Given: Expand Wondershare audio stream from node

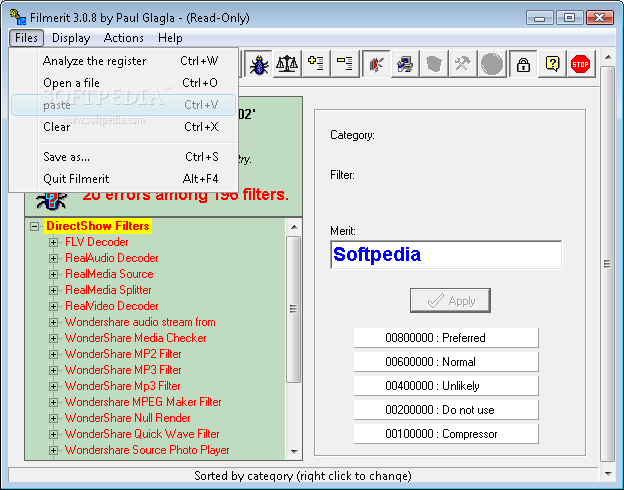Looking at the screenshot, I should pyautogui.click(x=53, y=322).
